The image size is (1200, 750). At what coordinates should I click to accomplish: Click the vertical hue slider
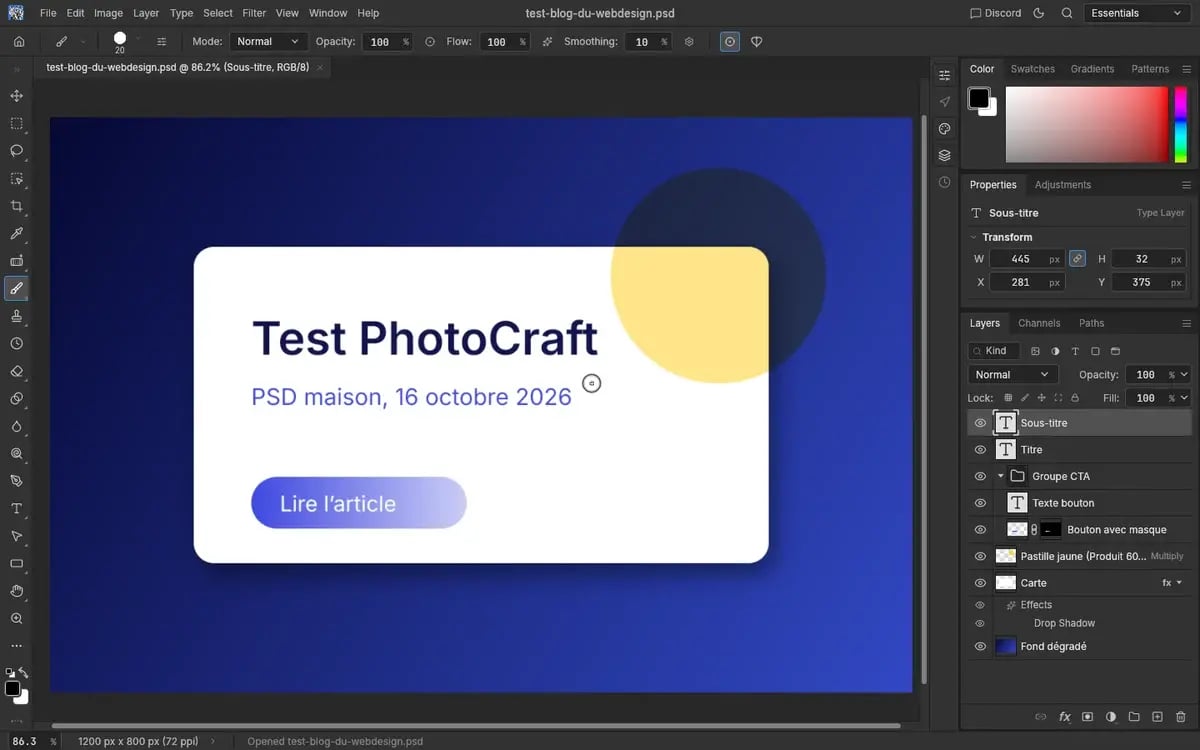(x=1181, y=124)
